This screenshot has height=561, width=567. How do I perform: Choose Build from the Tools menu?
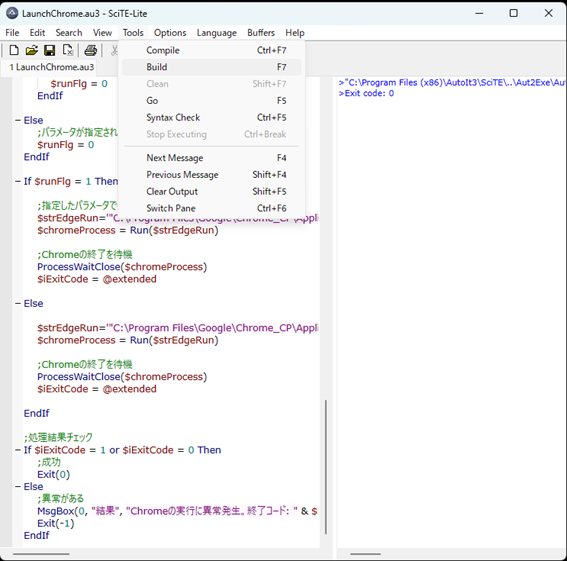[x=212, y=67]
